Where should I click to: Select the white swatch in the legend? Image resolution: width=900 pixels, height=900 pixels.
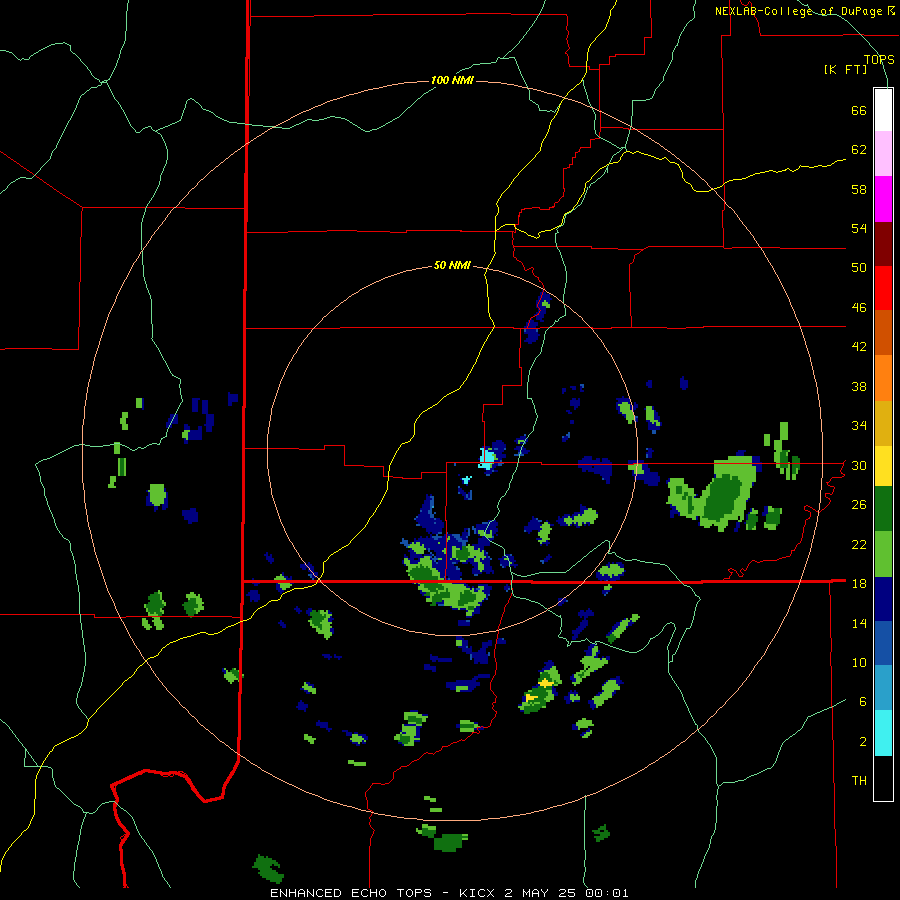tap(883, 110)
